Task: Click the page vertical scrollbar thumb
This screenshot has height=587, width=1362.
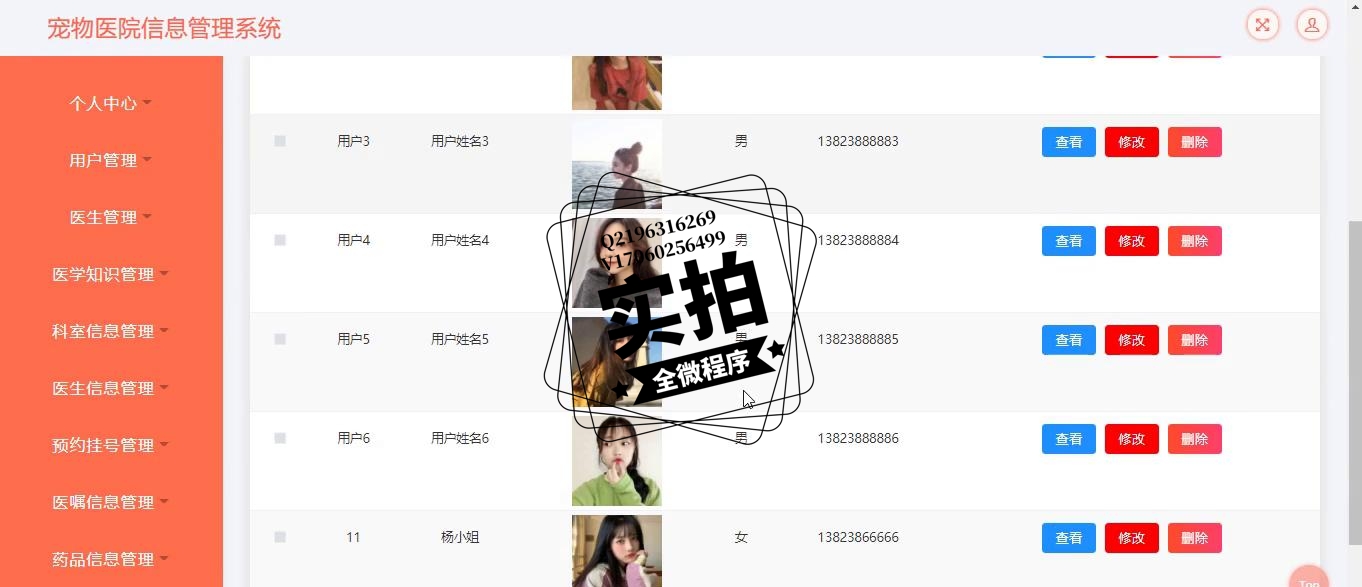Action: pyautogui.click(x=1355, y=383)
